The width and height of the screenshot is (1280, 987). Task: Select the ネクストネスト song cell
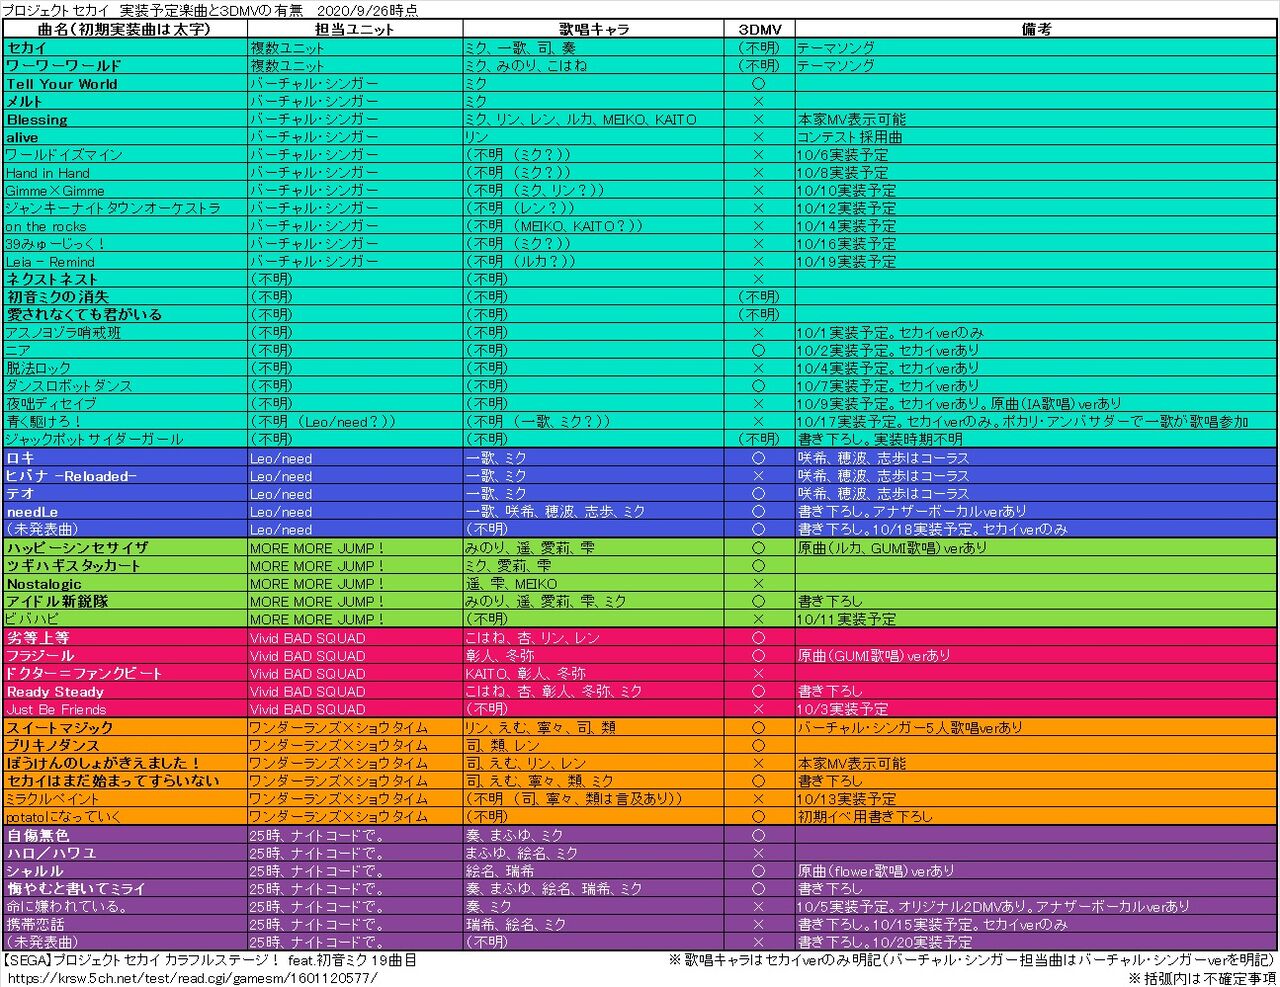click(x=125, y=279)
